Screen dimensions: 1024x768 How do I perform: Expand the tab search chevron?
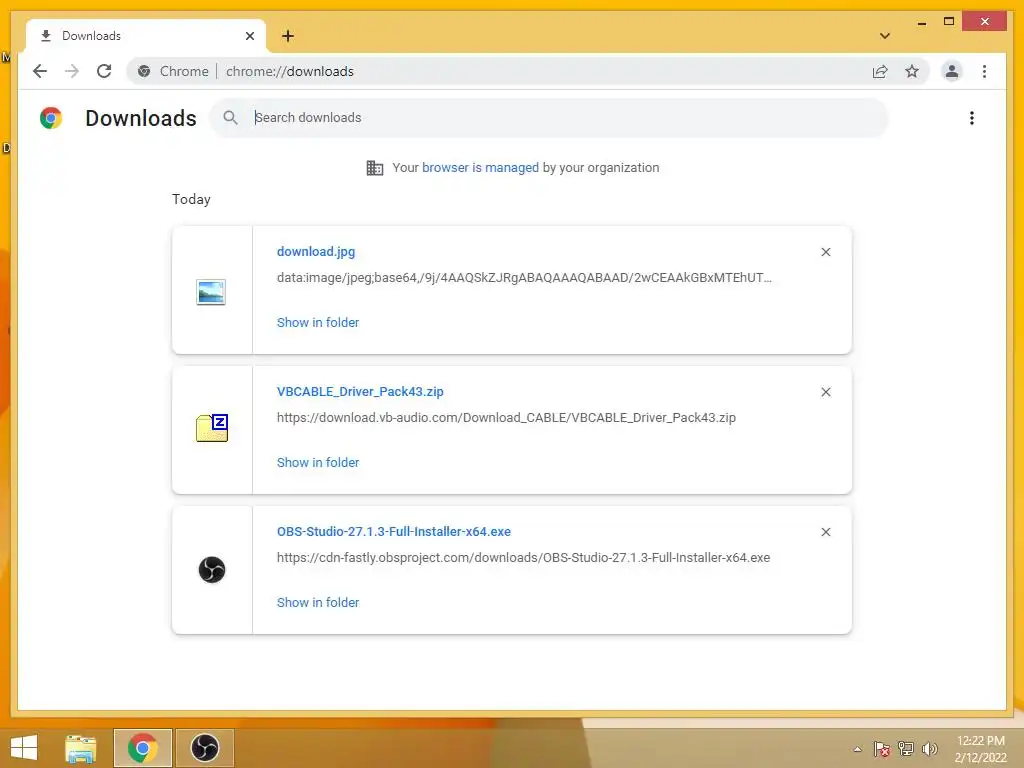885,36
